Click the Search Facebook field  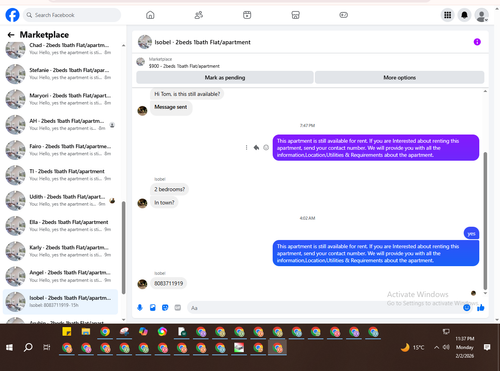click(x=72, y=15)
